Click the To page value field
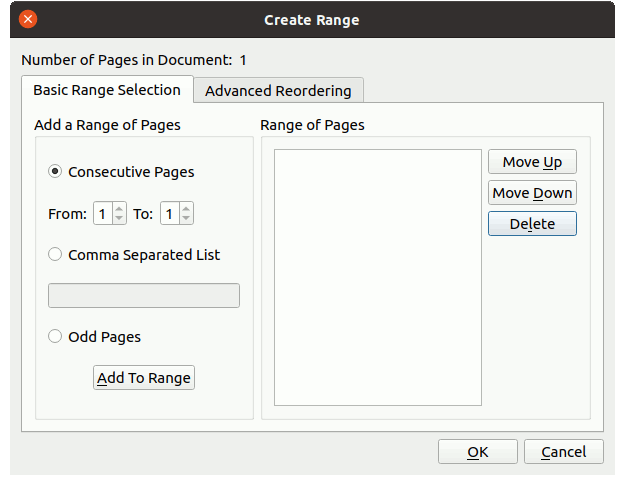This screenshot has height=485, width=625. 170,214
